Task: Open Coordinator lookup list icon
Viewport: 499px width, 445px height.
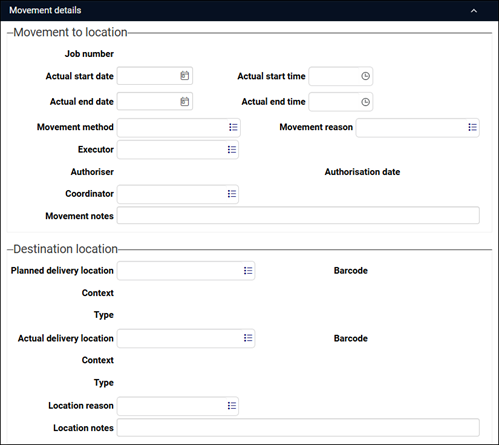Action: coord(232,194)
